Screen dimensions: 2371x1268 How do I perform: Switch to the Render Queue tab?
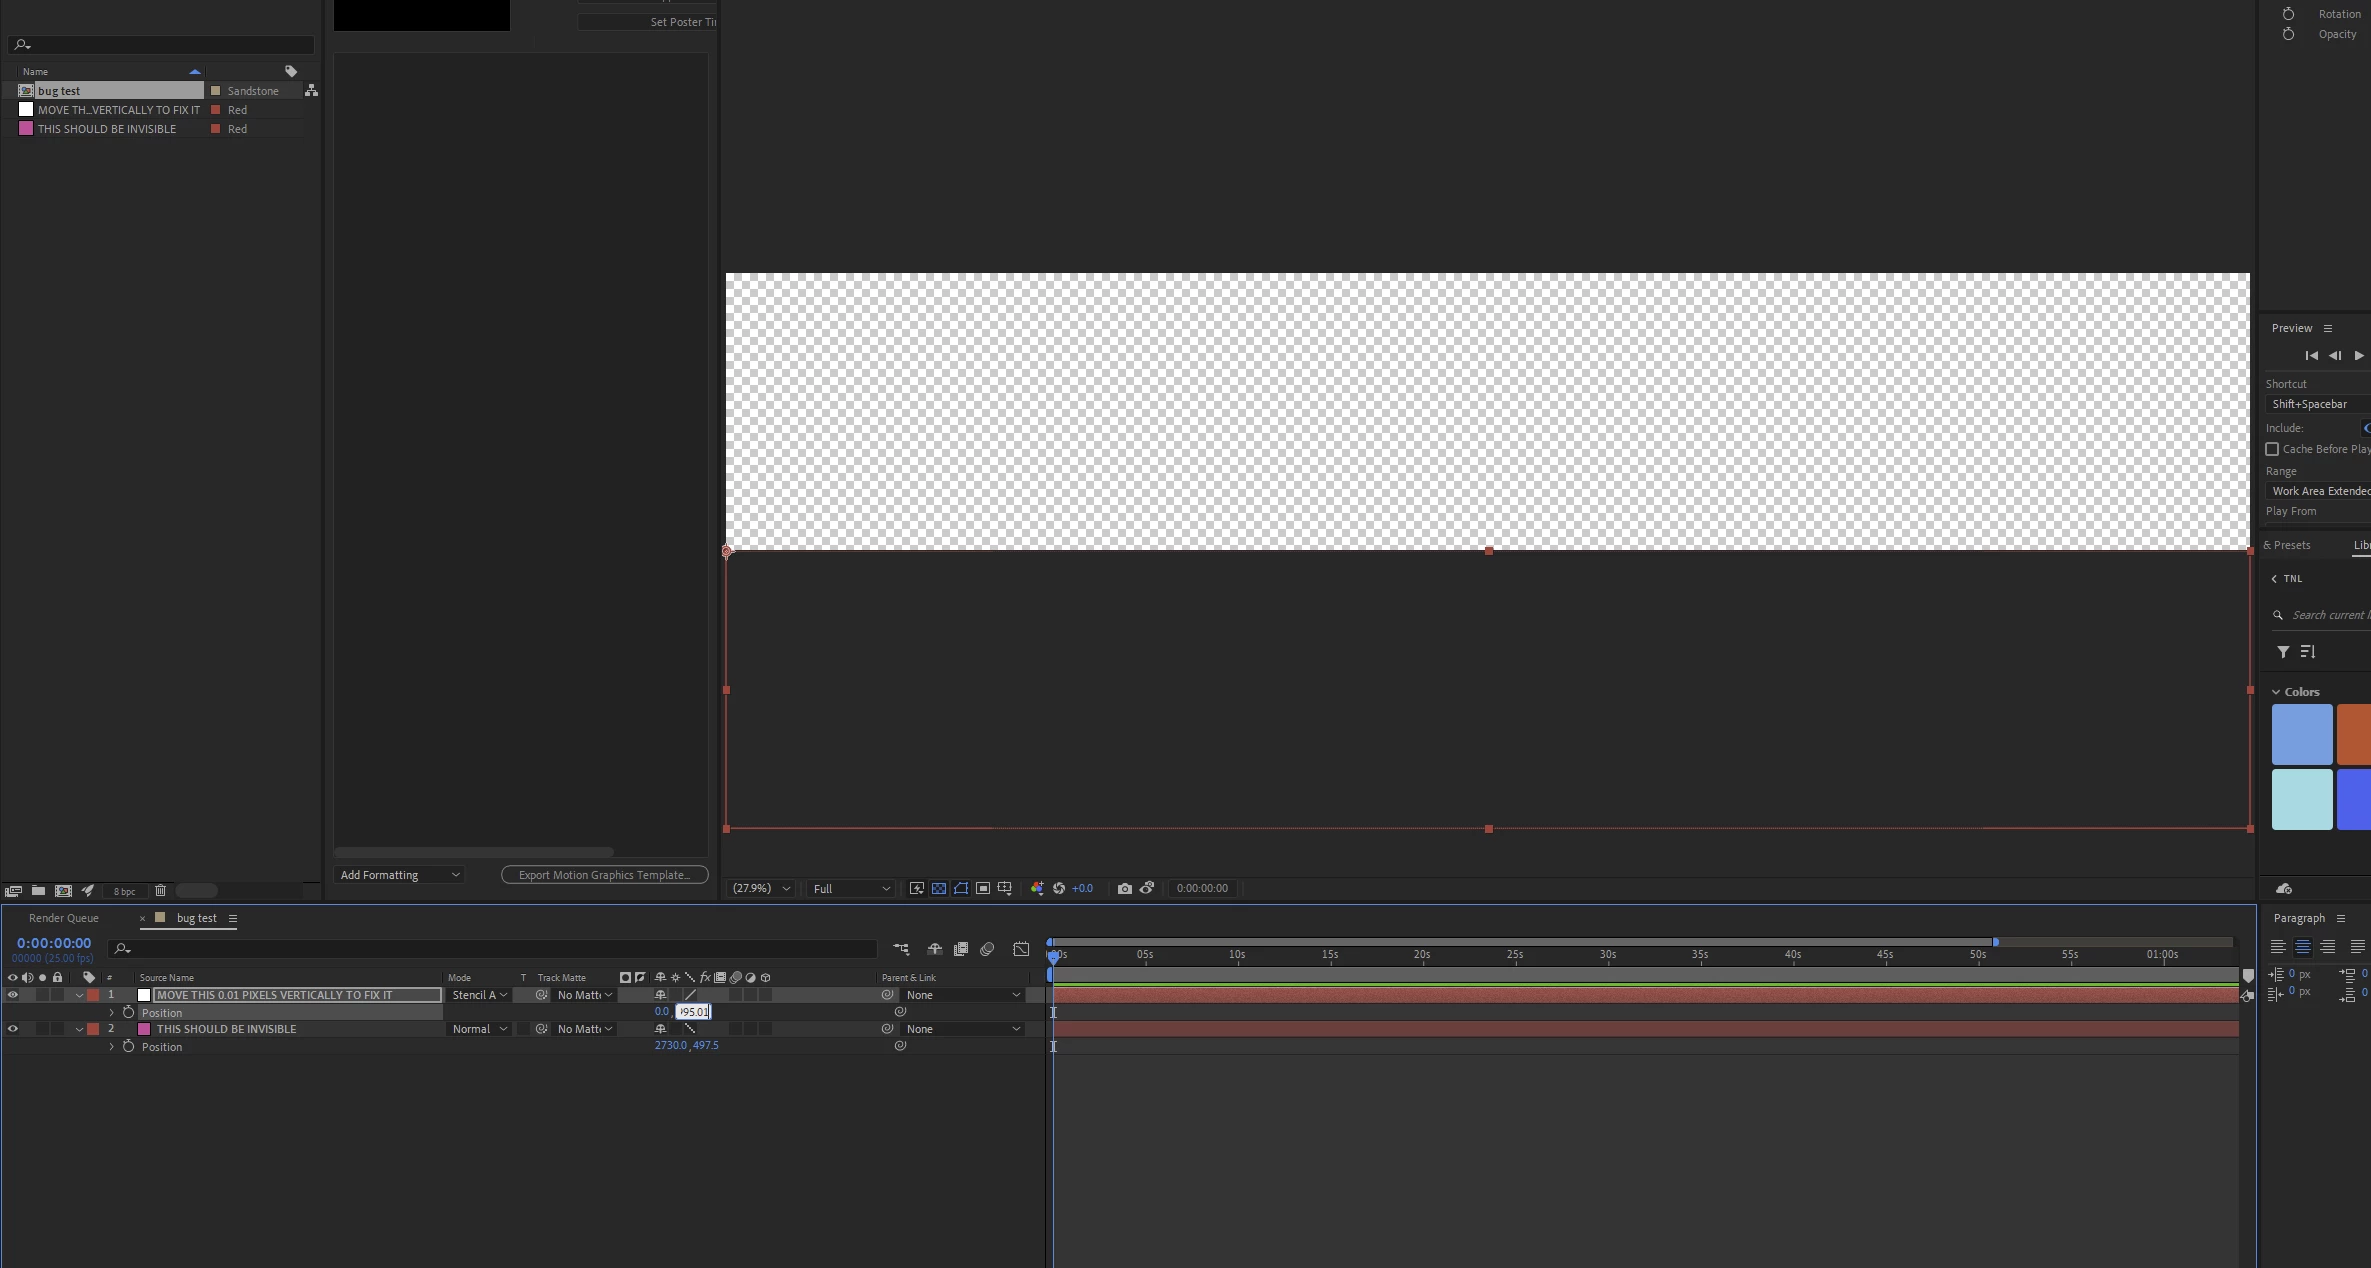pos(64,918)
